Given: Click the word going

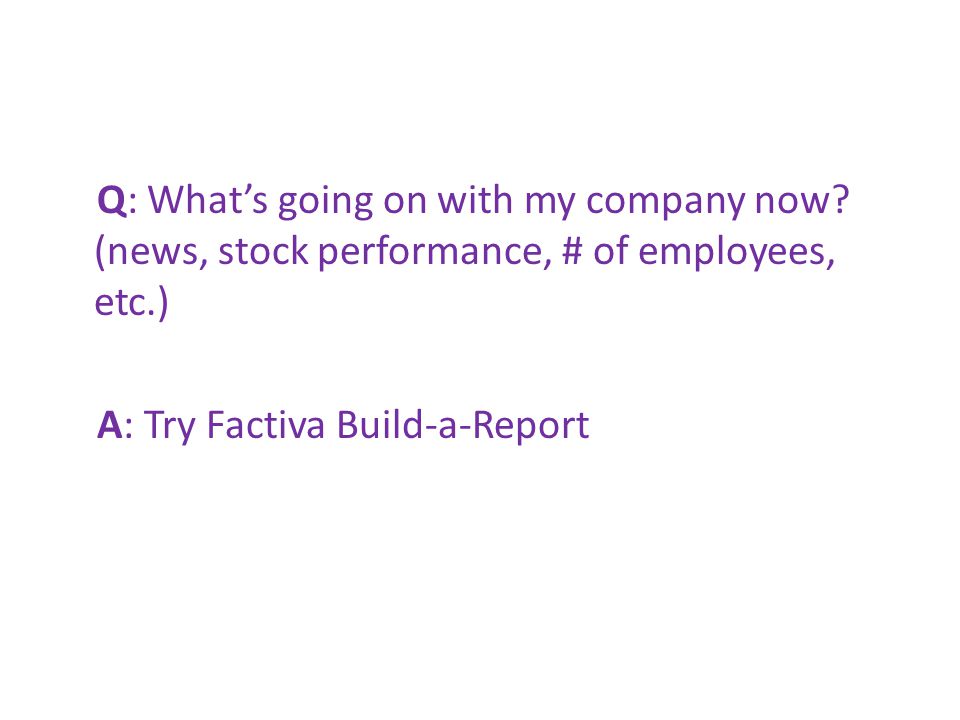Looking at the screenshot, I should point(325,204).
